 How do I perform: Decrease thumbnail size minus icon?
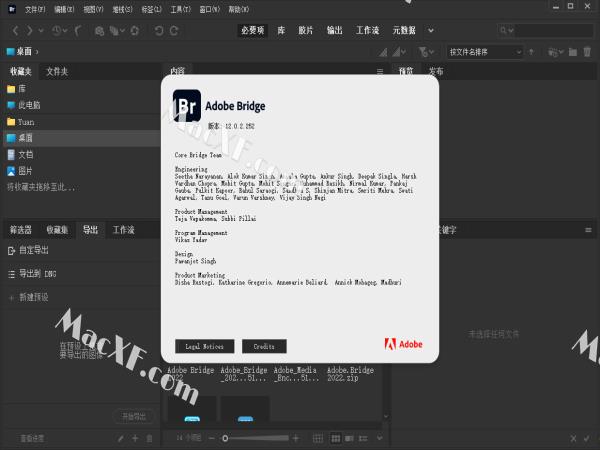(x=212, y=438)
